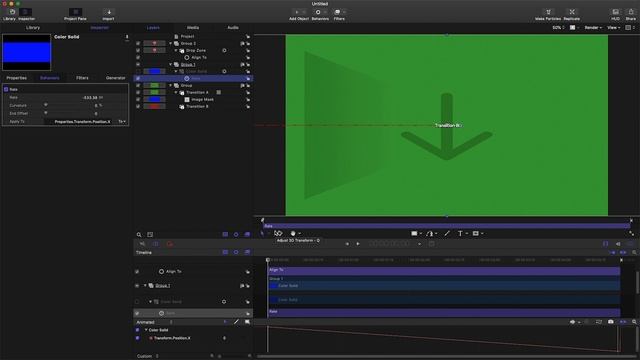Select the Rectangle Mask tool
Screen dimensions: 640x360
476,233
